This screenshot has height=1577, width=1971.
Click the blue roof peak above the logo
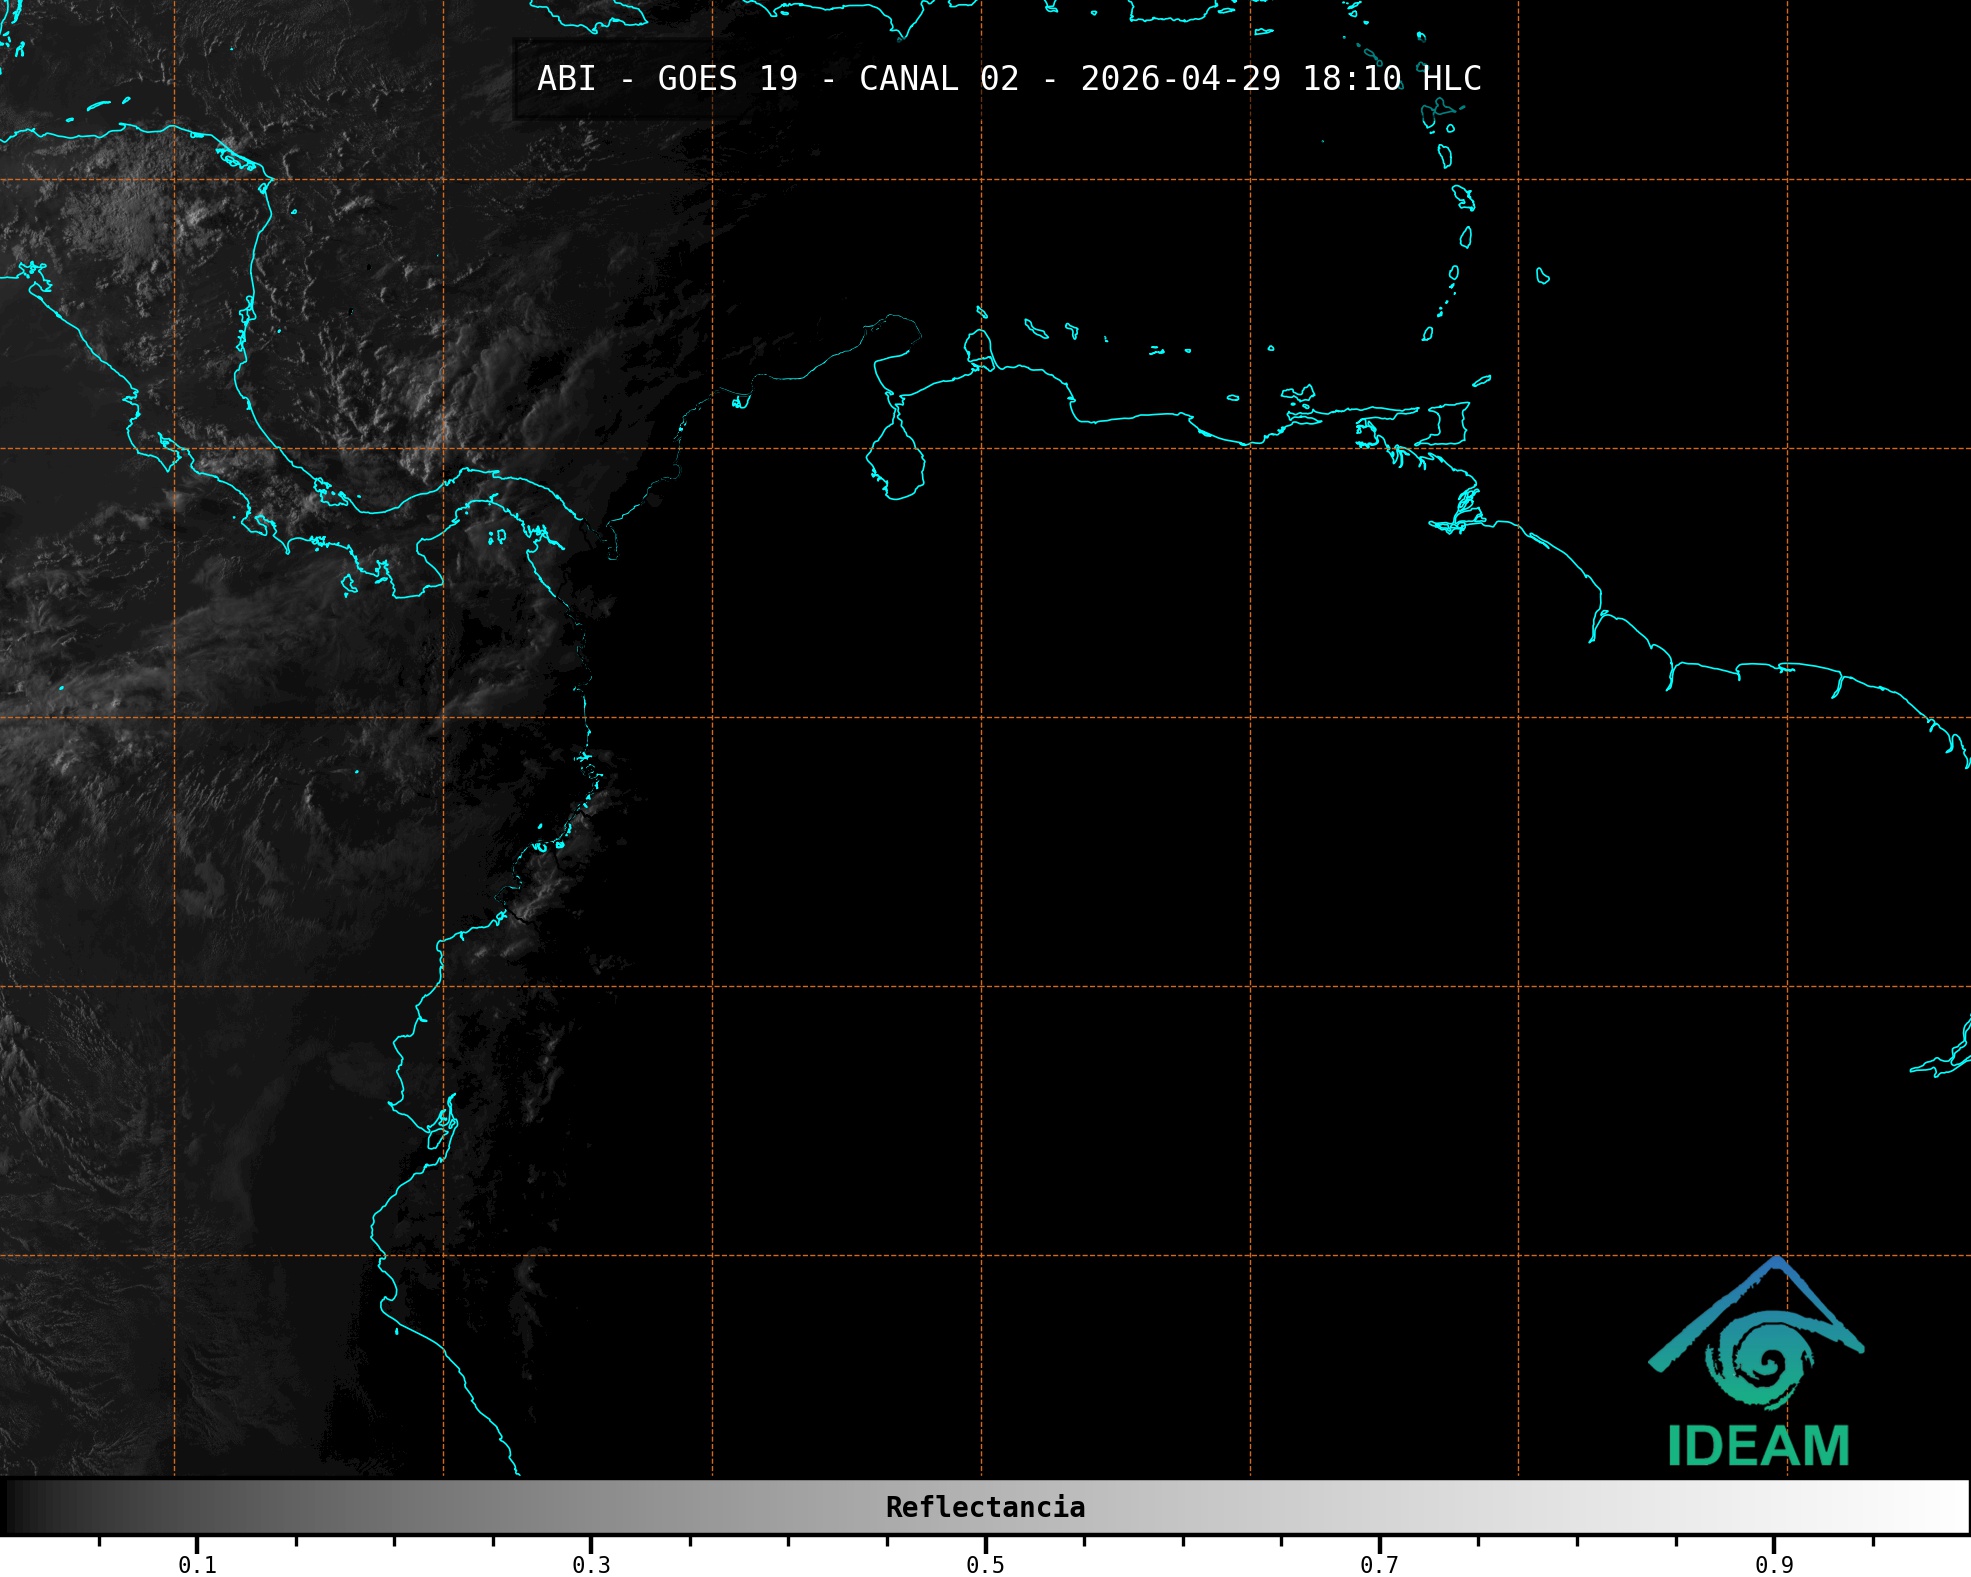pos(1776,1263)
